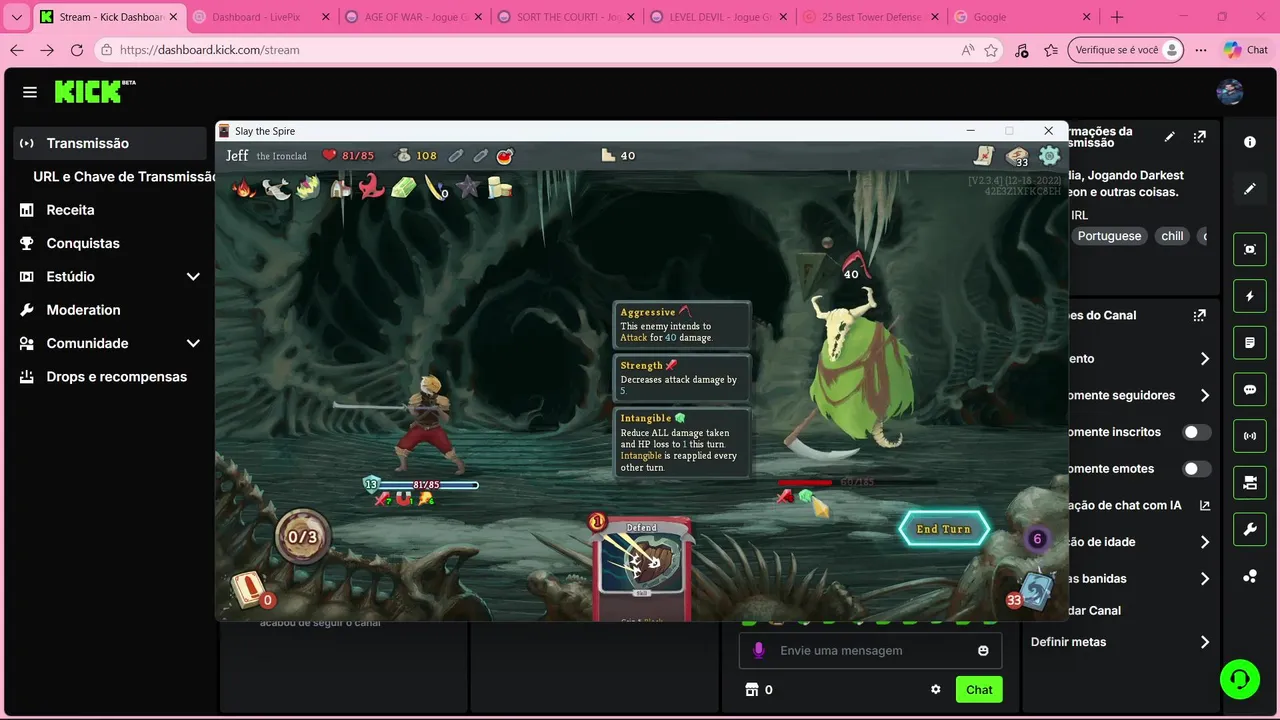Open the Definir metas chevron

[x=1205, y=642]
